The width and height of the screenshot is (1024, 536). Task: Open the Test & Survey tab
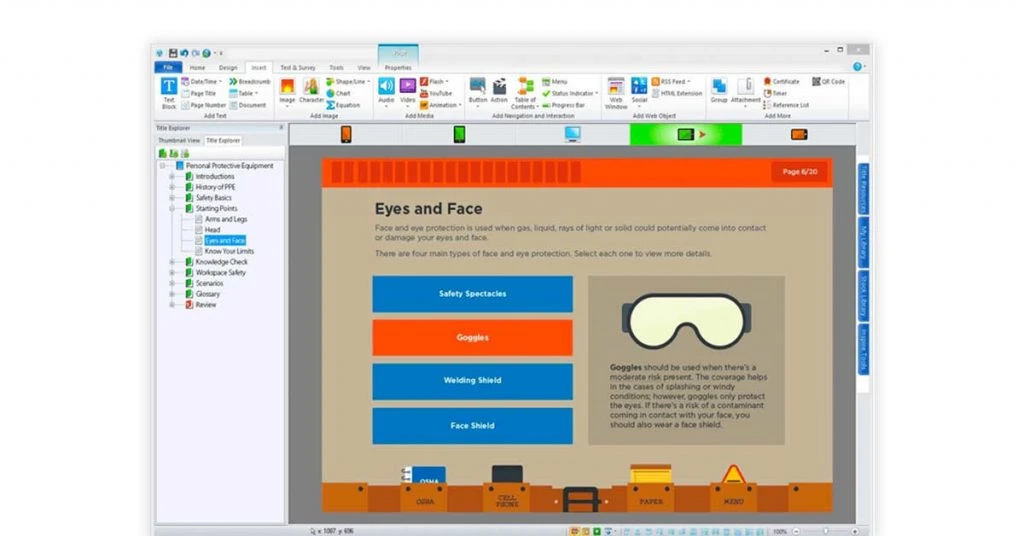point(298,67)
